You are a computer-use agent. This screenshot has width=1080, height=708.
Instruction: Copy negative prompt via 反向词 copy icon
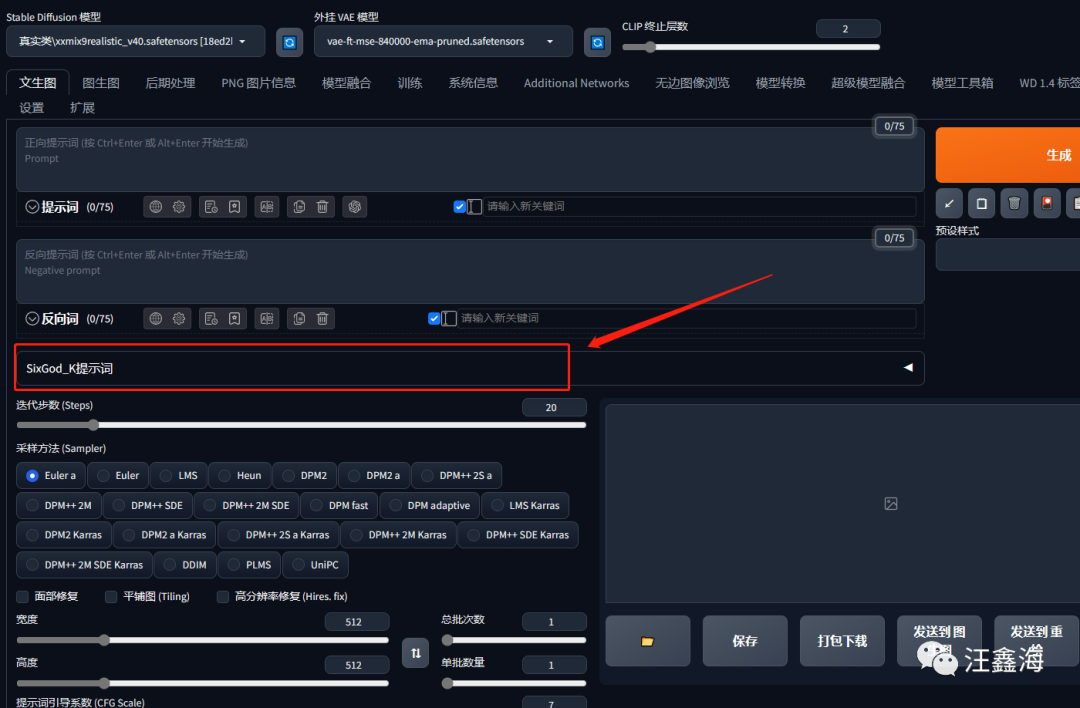point(299,318)
